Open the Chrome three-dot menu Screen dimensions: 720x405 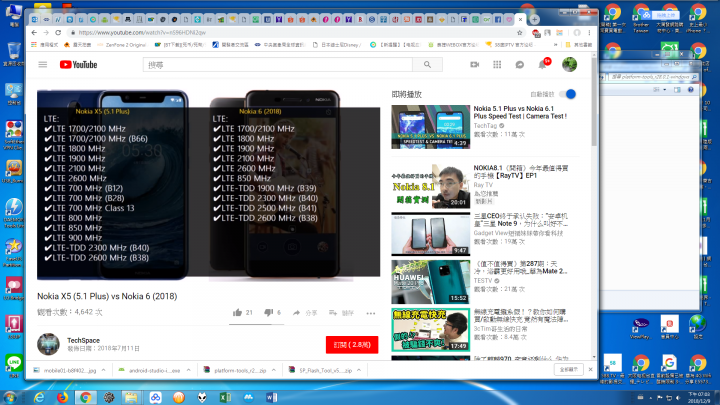tap(589, 33)
